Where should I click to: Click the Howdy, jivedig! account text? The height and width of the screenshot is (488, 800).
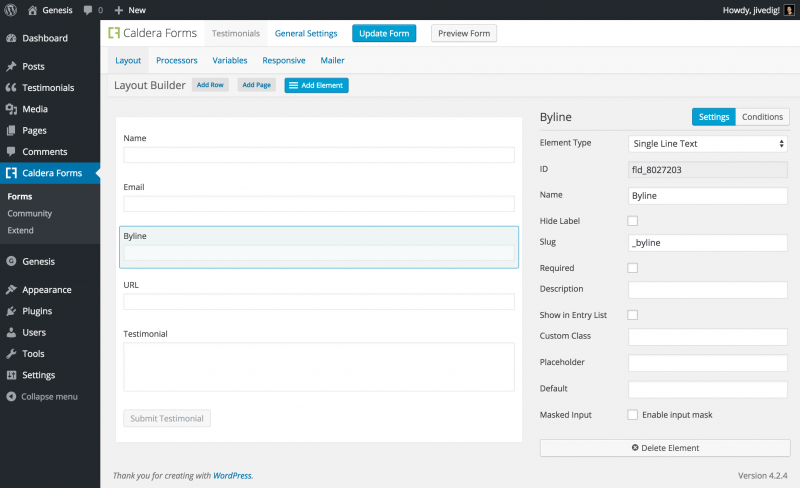[x=751, y=10]
